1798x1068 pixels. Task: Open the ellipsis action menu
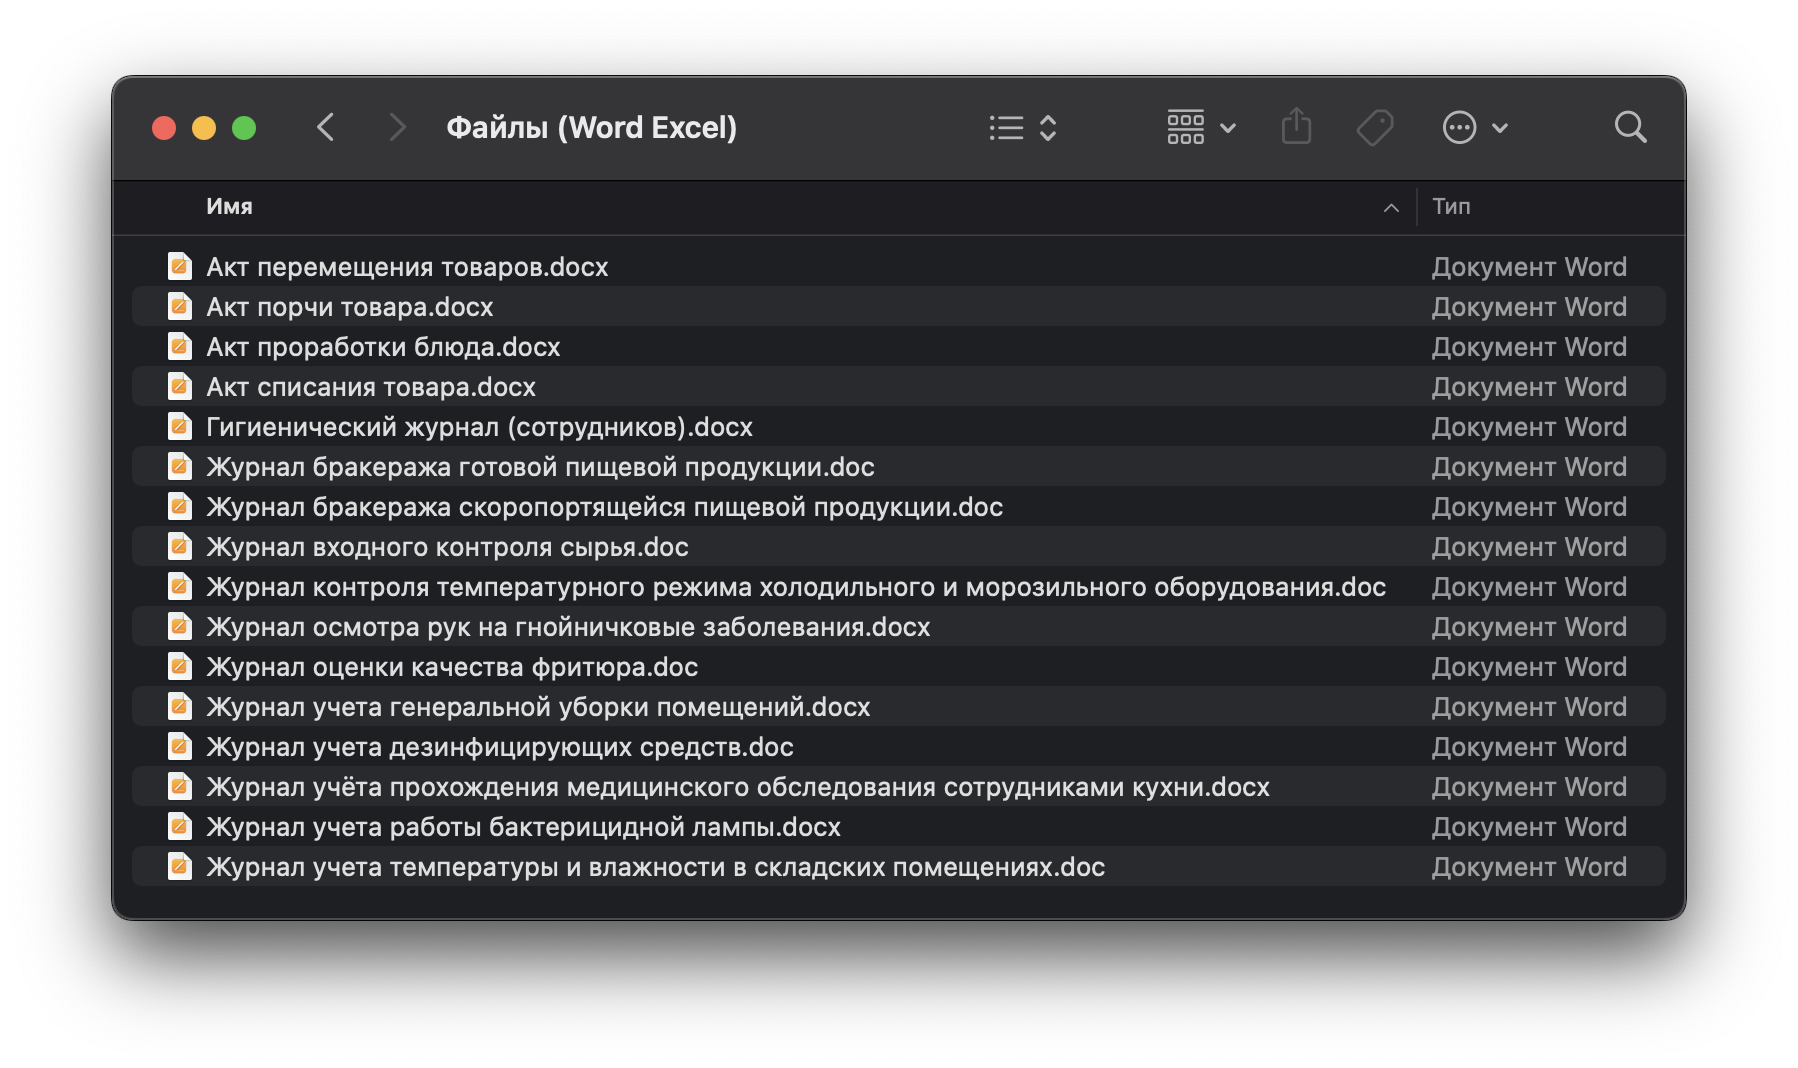tap(1474, 127)
